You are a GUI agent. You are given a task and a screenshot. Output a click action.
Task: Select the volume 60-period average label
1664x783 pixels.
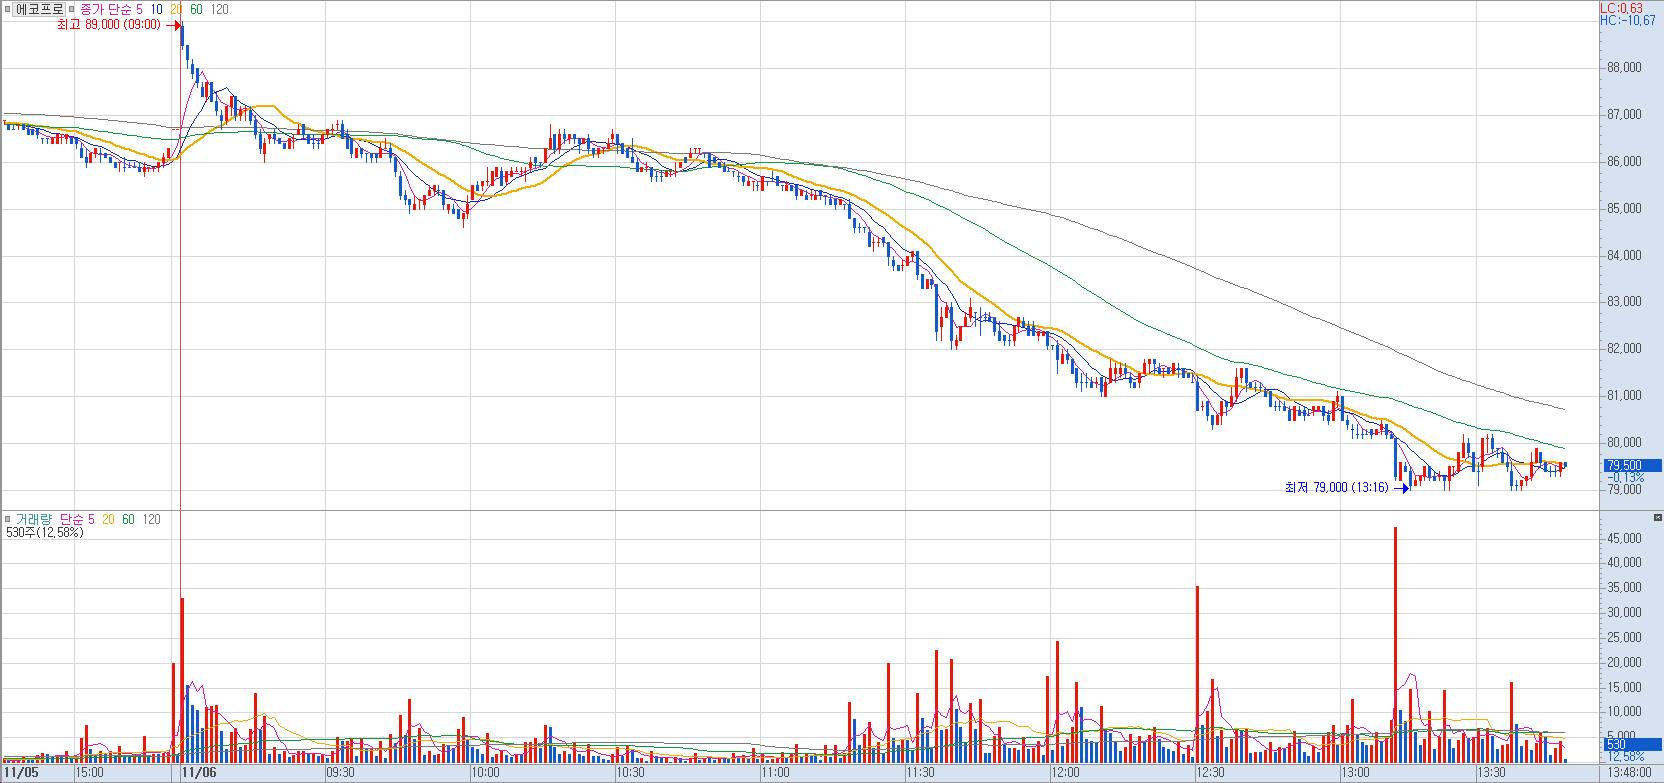click(128, 519)
